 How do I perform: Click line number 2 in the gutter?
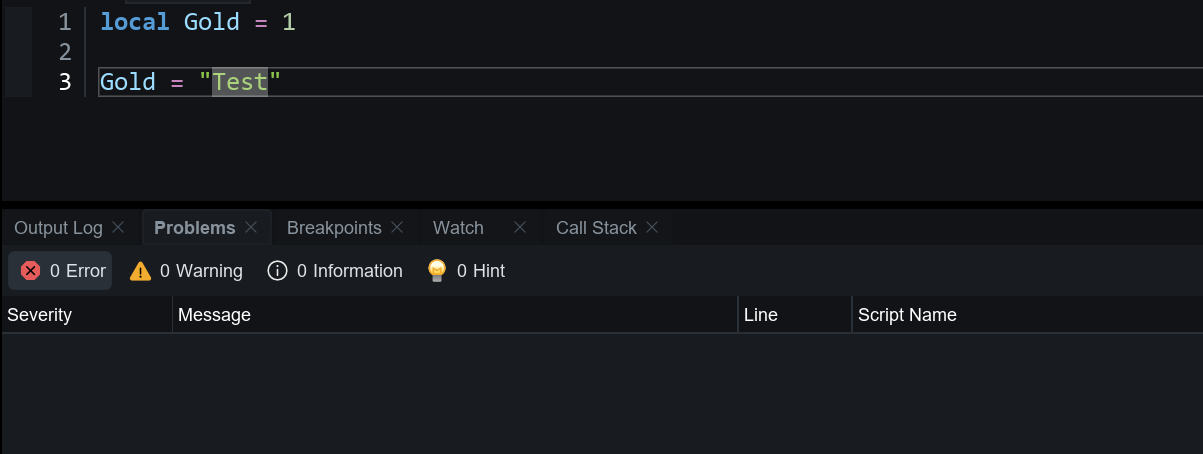(65, 52)
